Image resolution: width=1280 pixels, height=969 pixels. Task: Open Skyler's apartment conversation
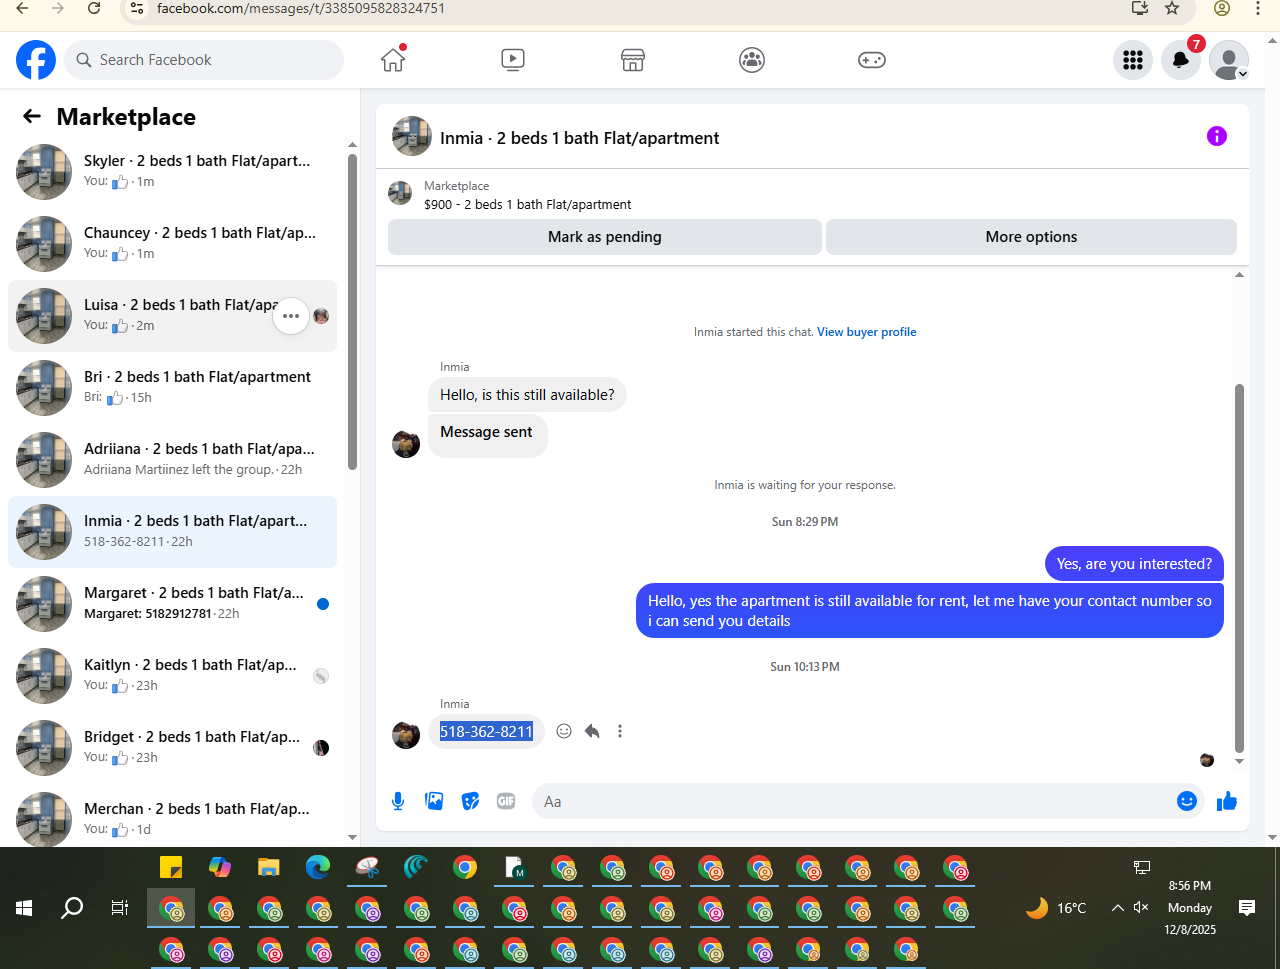172,171
